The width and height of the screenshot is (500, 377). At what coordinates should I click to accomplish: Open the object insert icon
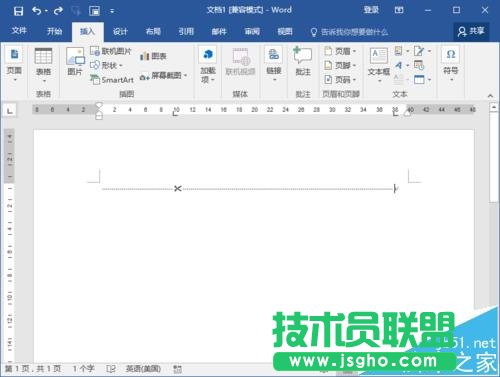[x=422, y=80]
